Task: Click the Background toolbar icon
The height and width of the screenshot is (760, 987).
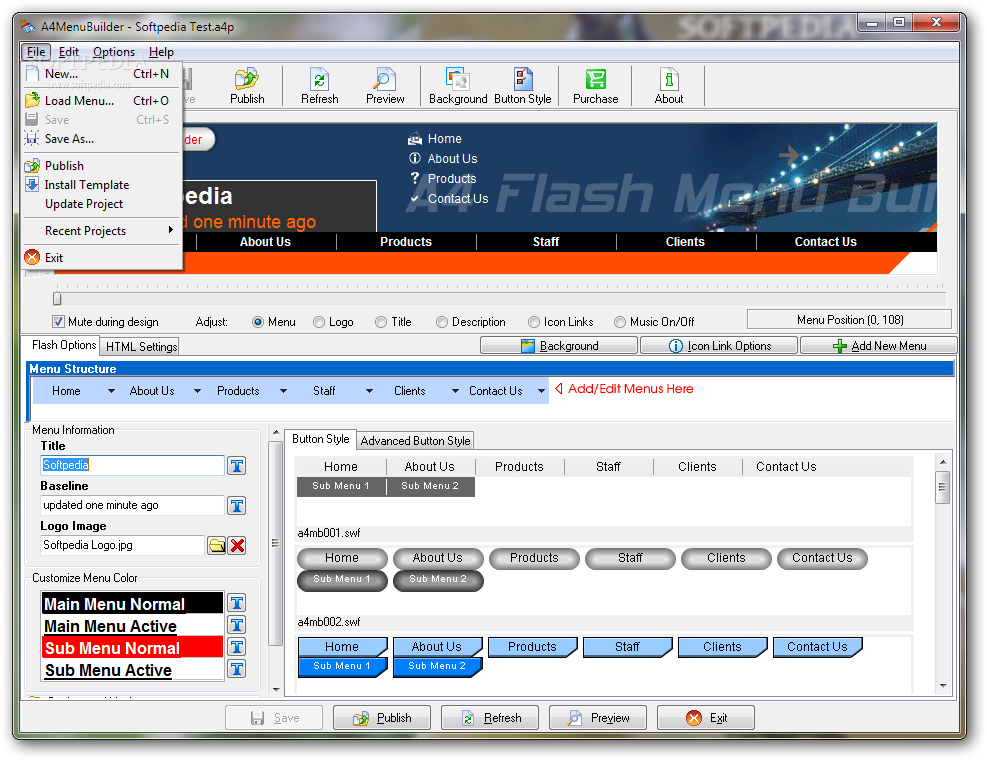Action: (458, 86)
